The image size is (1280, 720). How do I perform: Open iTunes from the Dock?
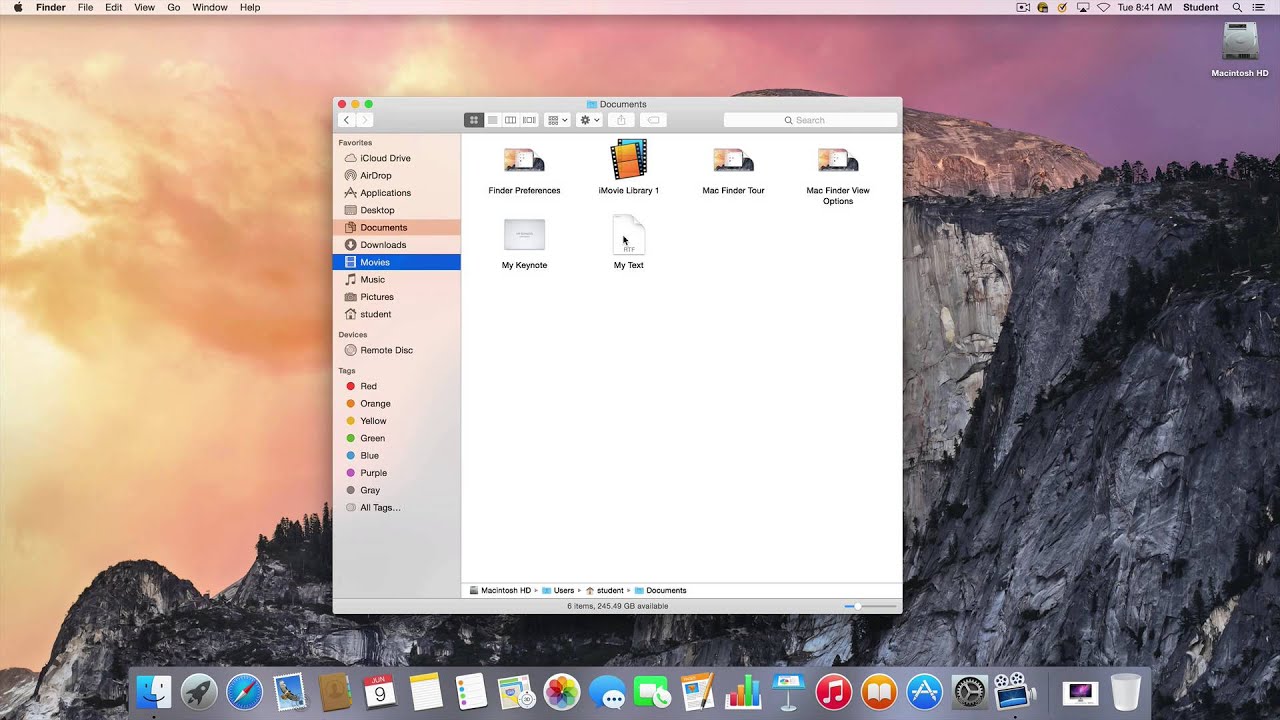tap(833, 691)
